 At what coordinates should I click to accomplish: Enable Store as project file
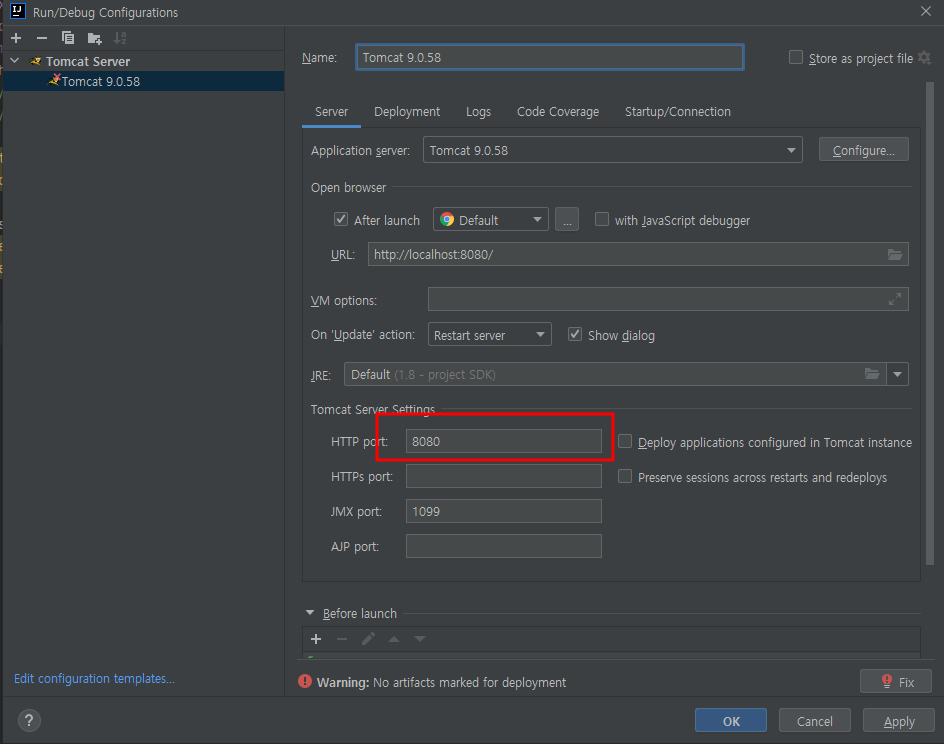pyautogui.click(x=796, y=57)
